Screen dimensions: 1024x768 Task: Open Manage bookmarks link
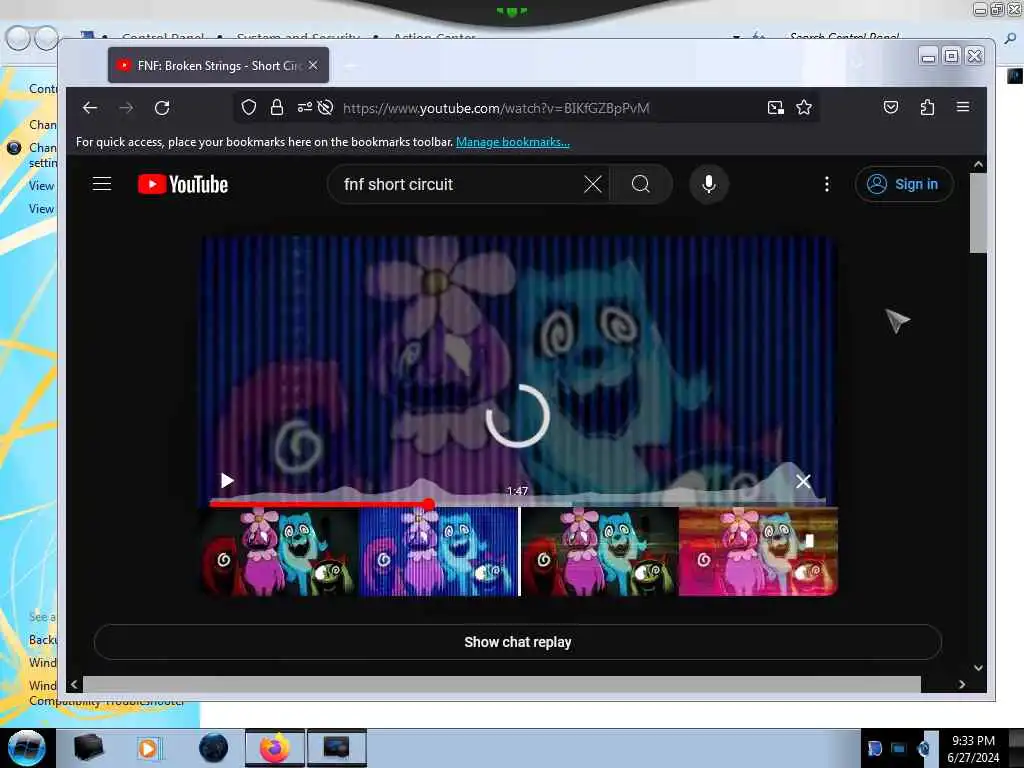tap(513, 142)
